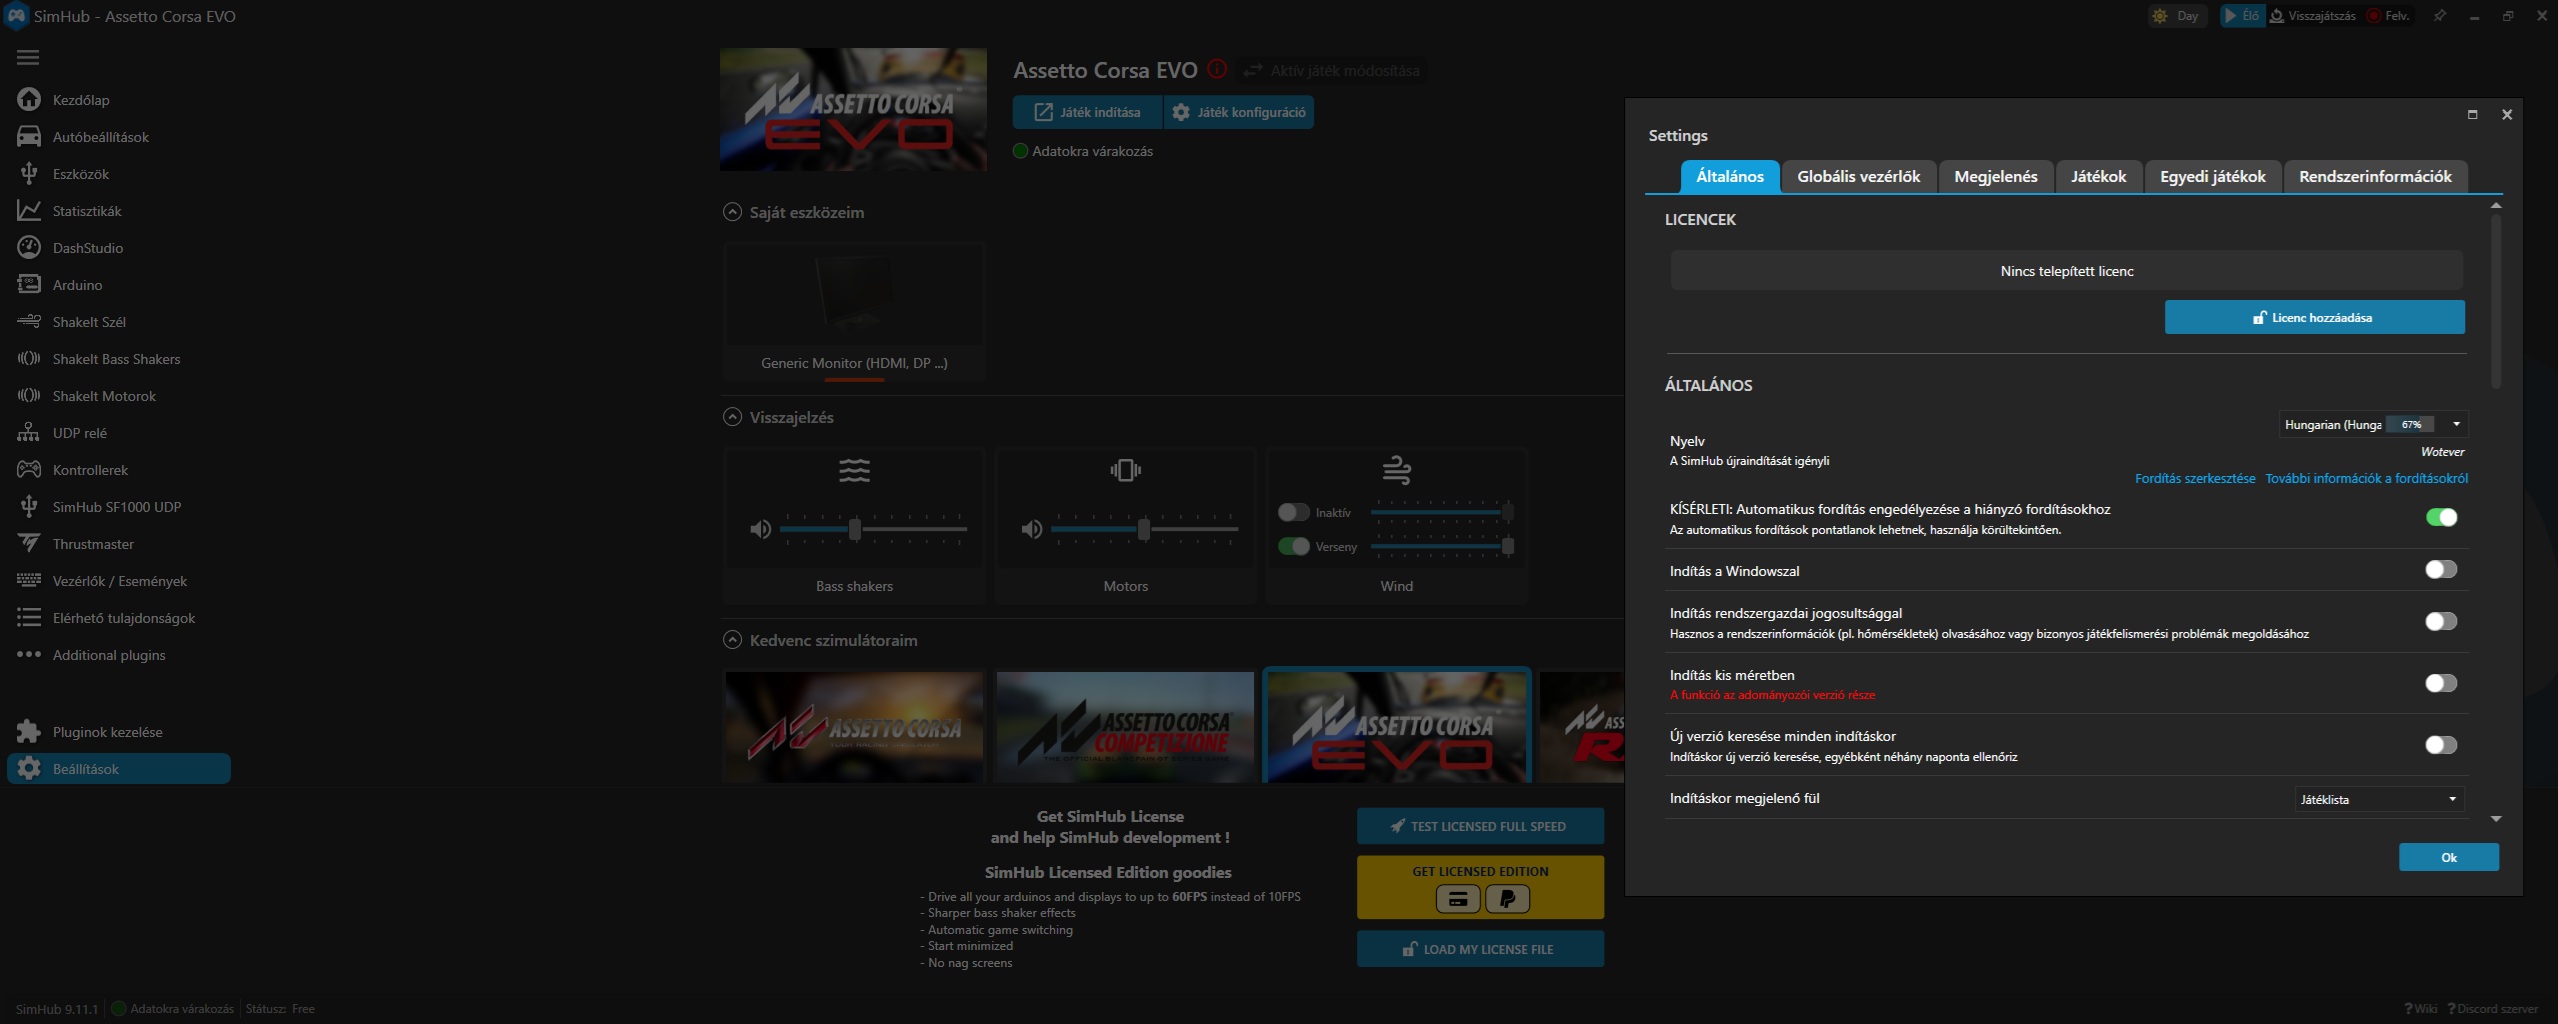This screenshot has width=2558, height=1024.
Task: Click the red info icon beside Assetto Corsa EVO
Action: 1217,70
